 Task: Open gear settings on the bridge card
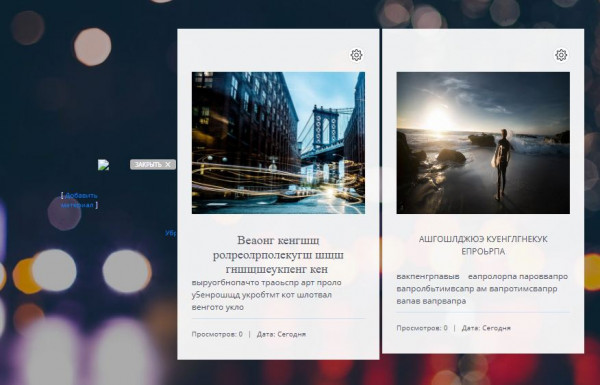click(x=356, y=55)
